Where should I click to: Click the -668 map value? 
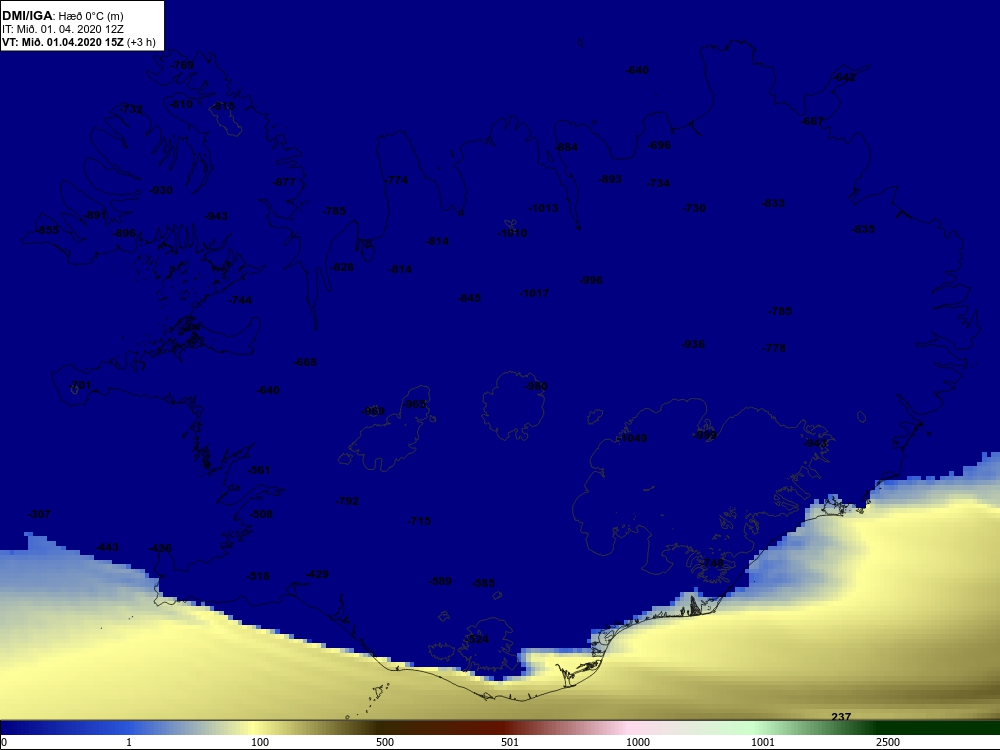point(305,362)
